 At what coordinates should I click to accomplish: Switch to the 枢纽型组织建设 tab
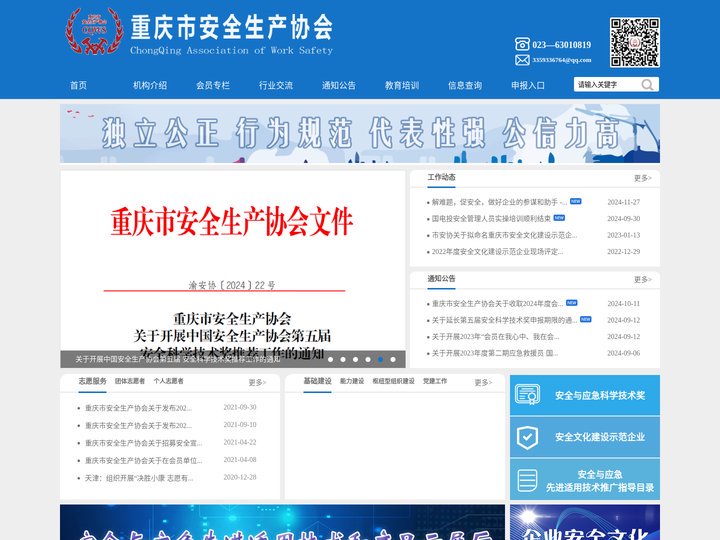pyautogui.click(x=393, y=381)
